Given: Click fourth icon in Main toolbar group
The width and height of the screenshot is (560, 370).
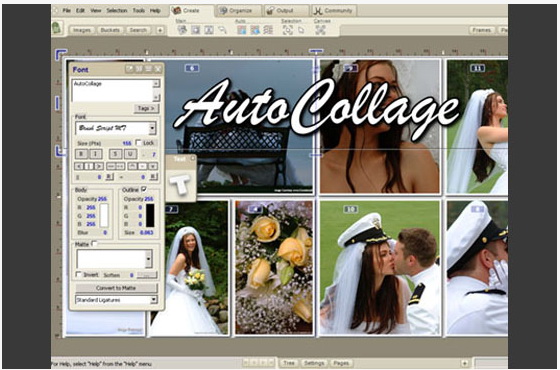Looking at the screenshot, I should click(222, 30).
